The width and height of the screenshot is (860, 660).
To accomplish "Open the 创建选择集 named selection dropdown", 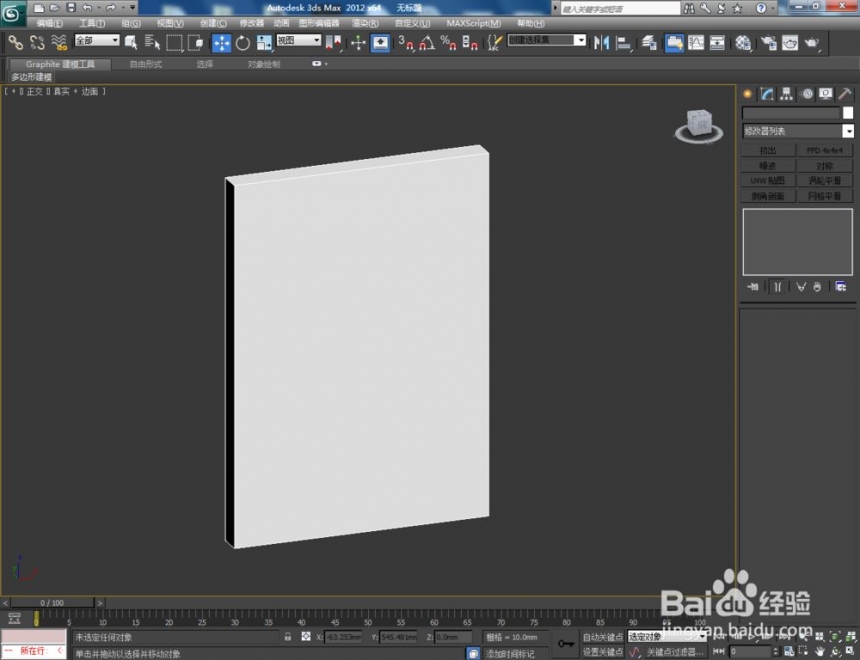I will (546, 40).
